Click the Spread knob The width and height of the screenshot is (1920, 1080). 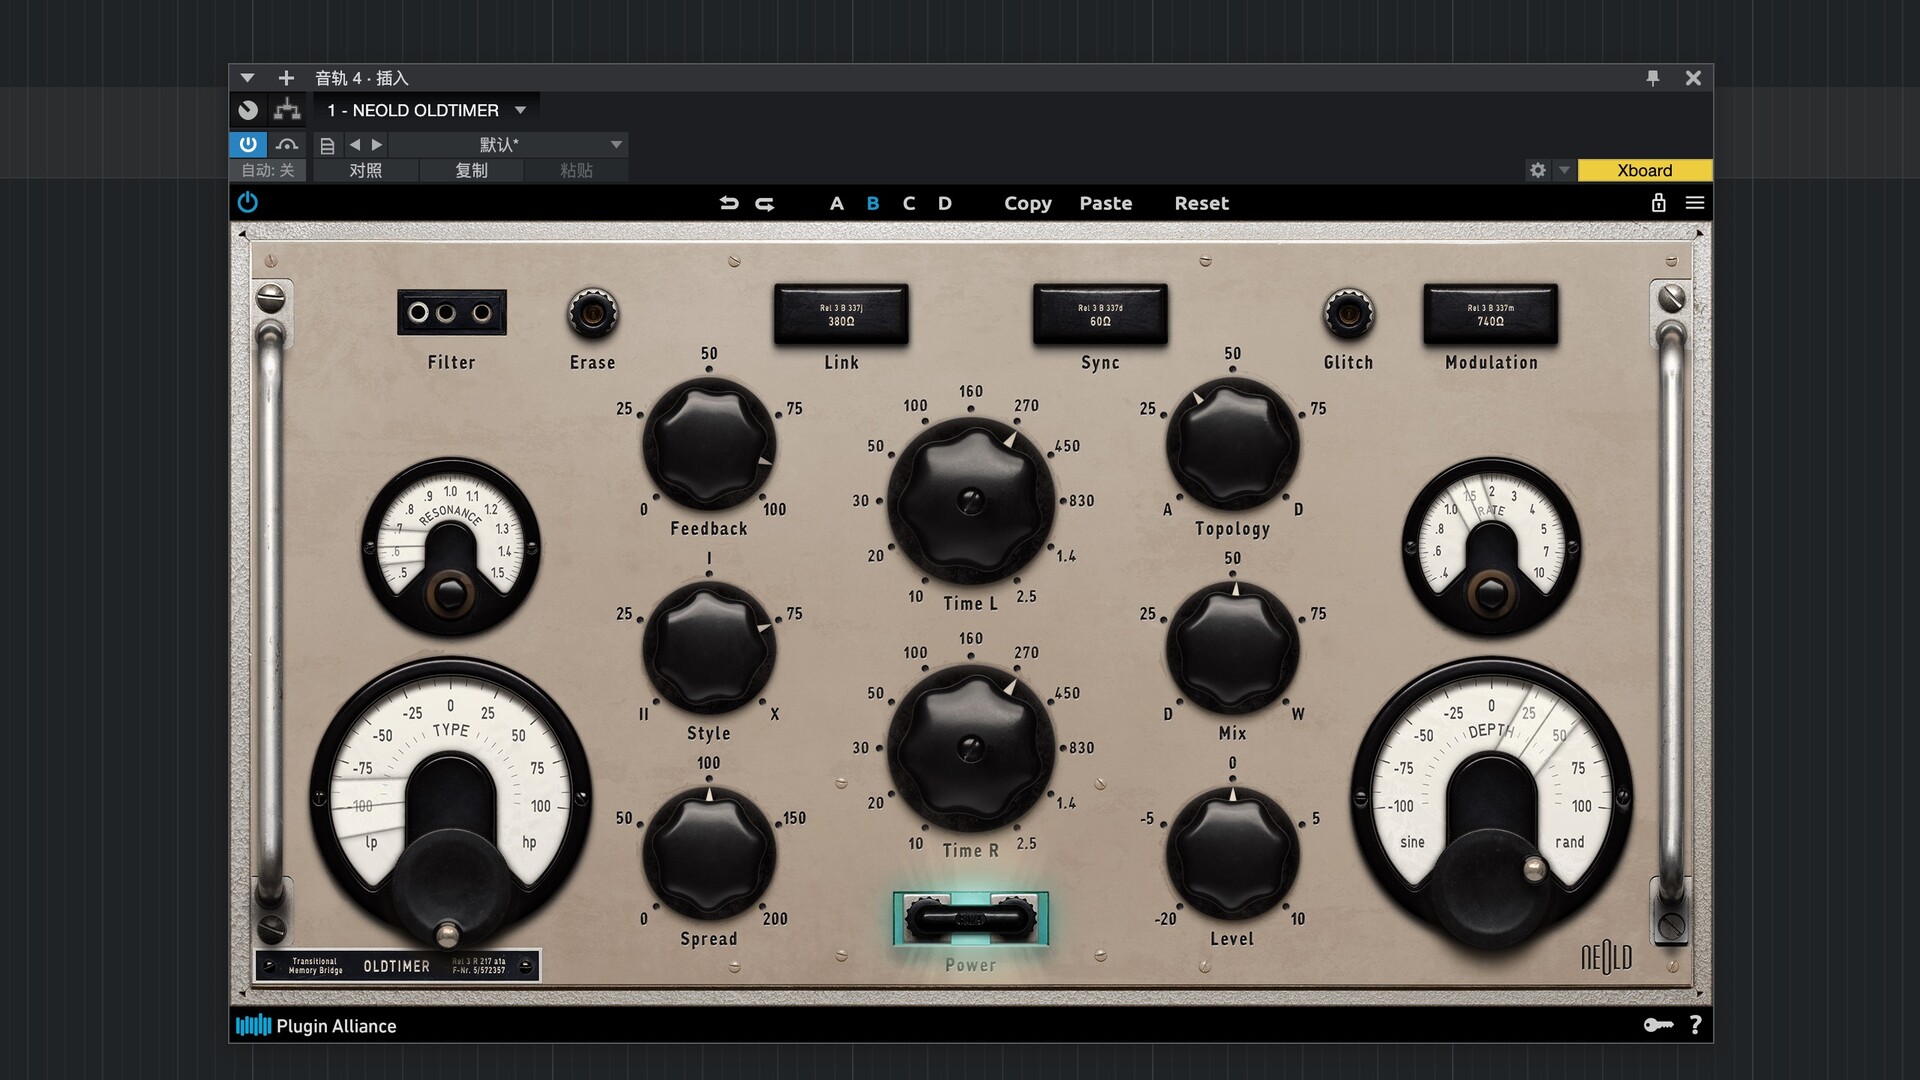709,853
